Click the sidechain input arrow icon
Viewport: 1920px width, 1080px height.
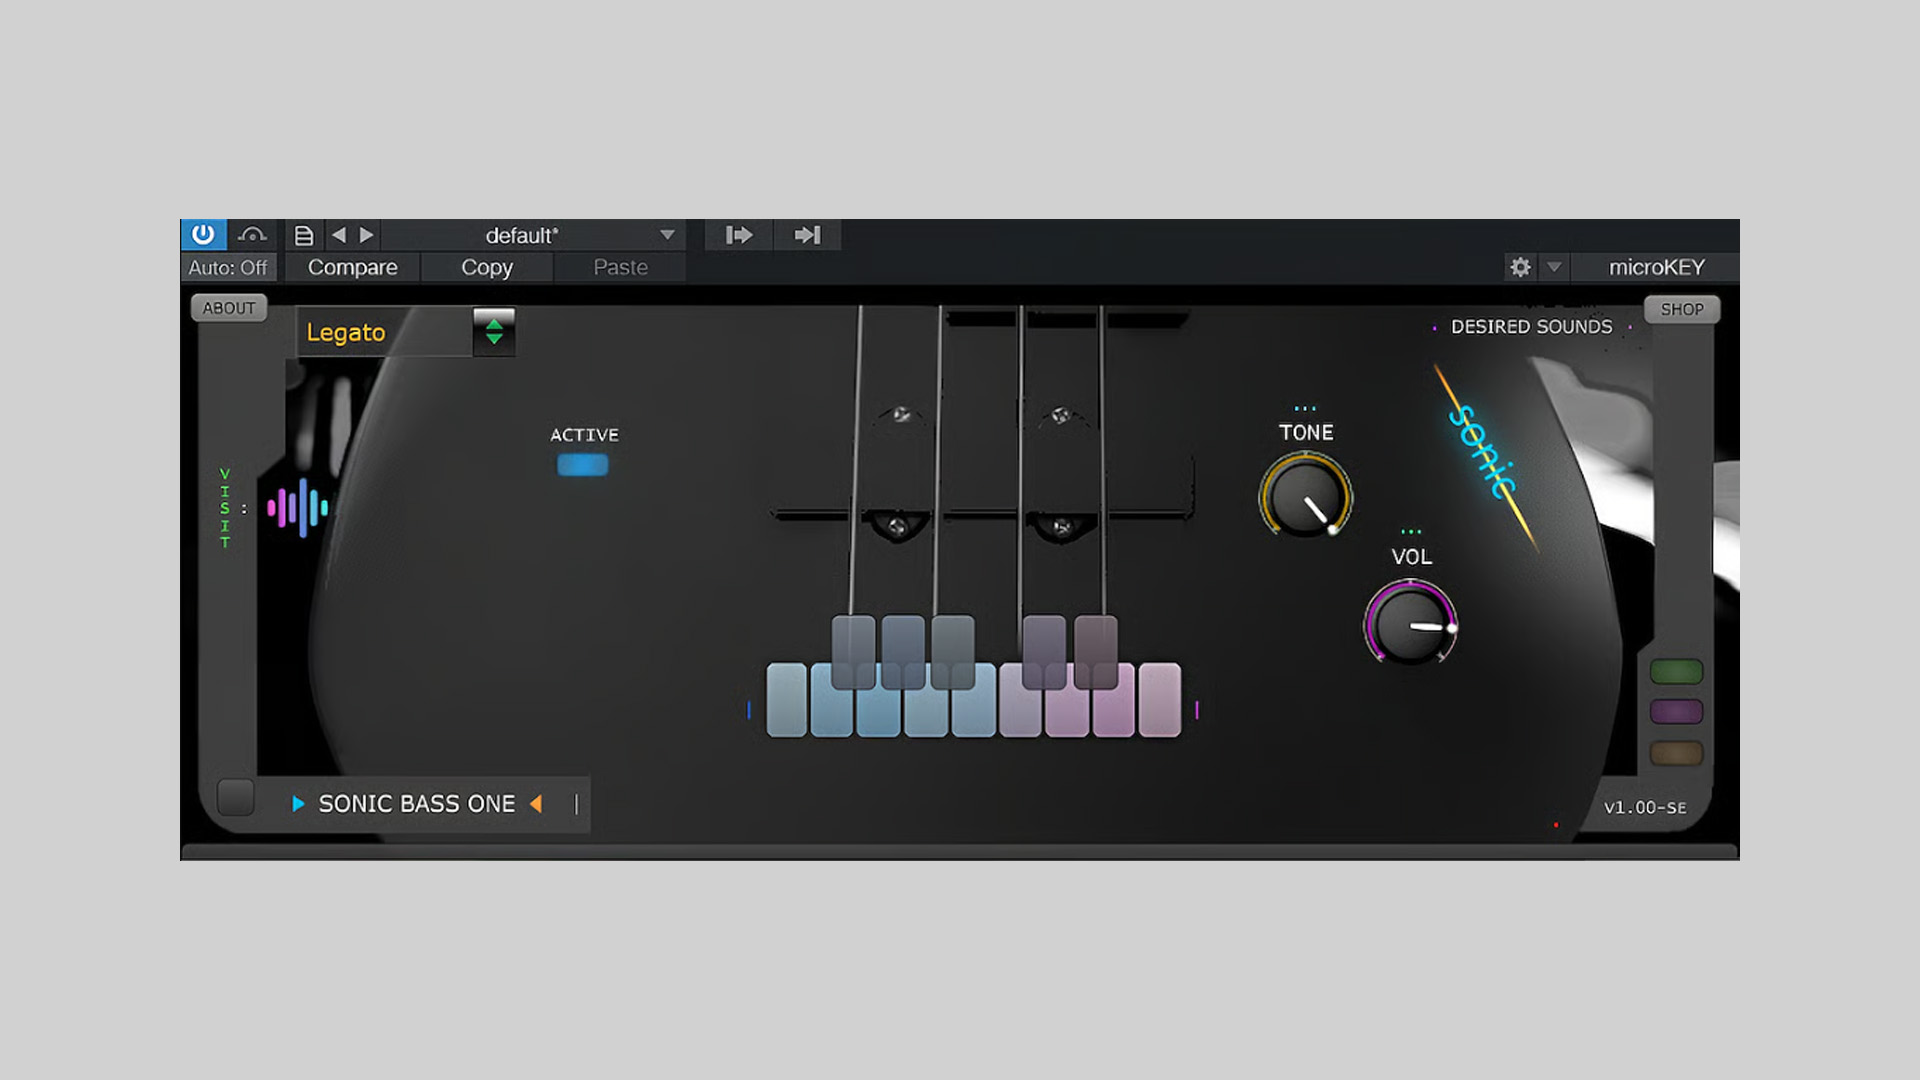click(739, 235)
